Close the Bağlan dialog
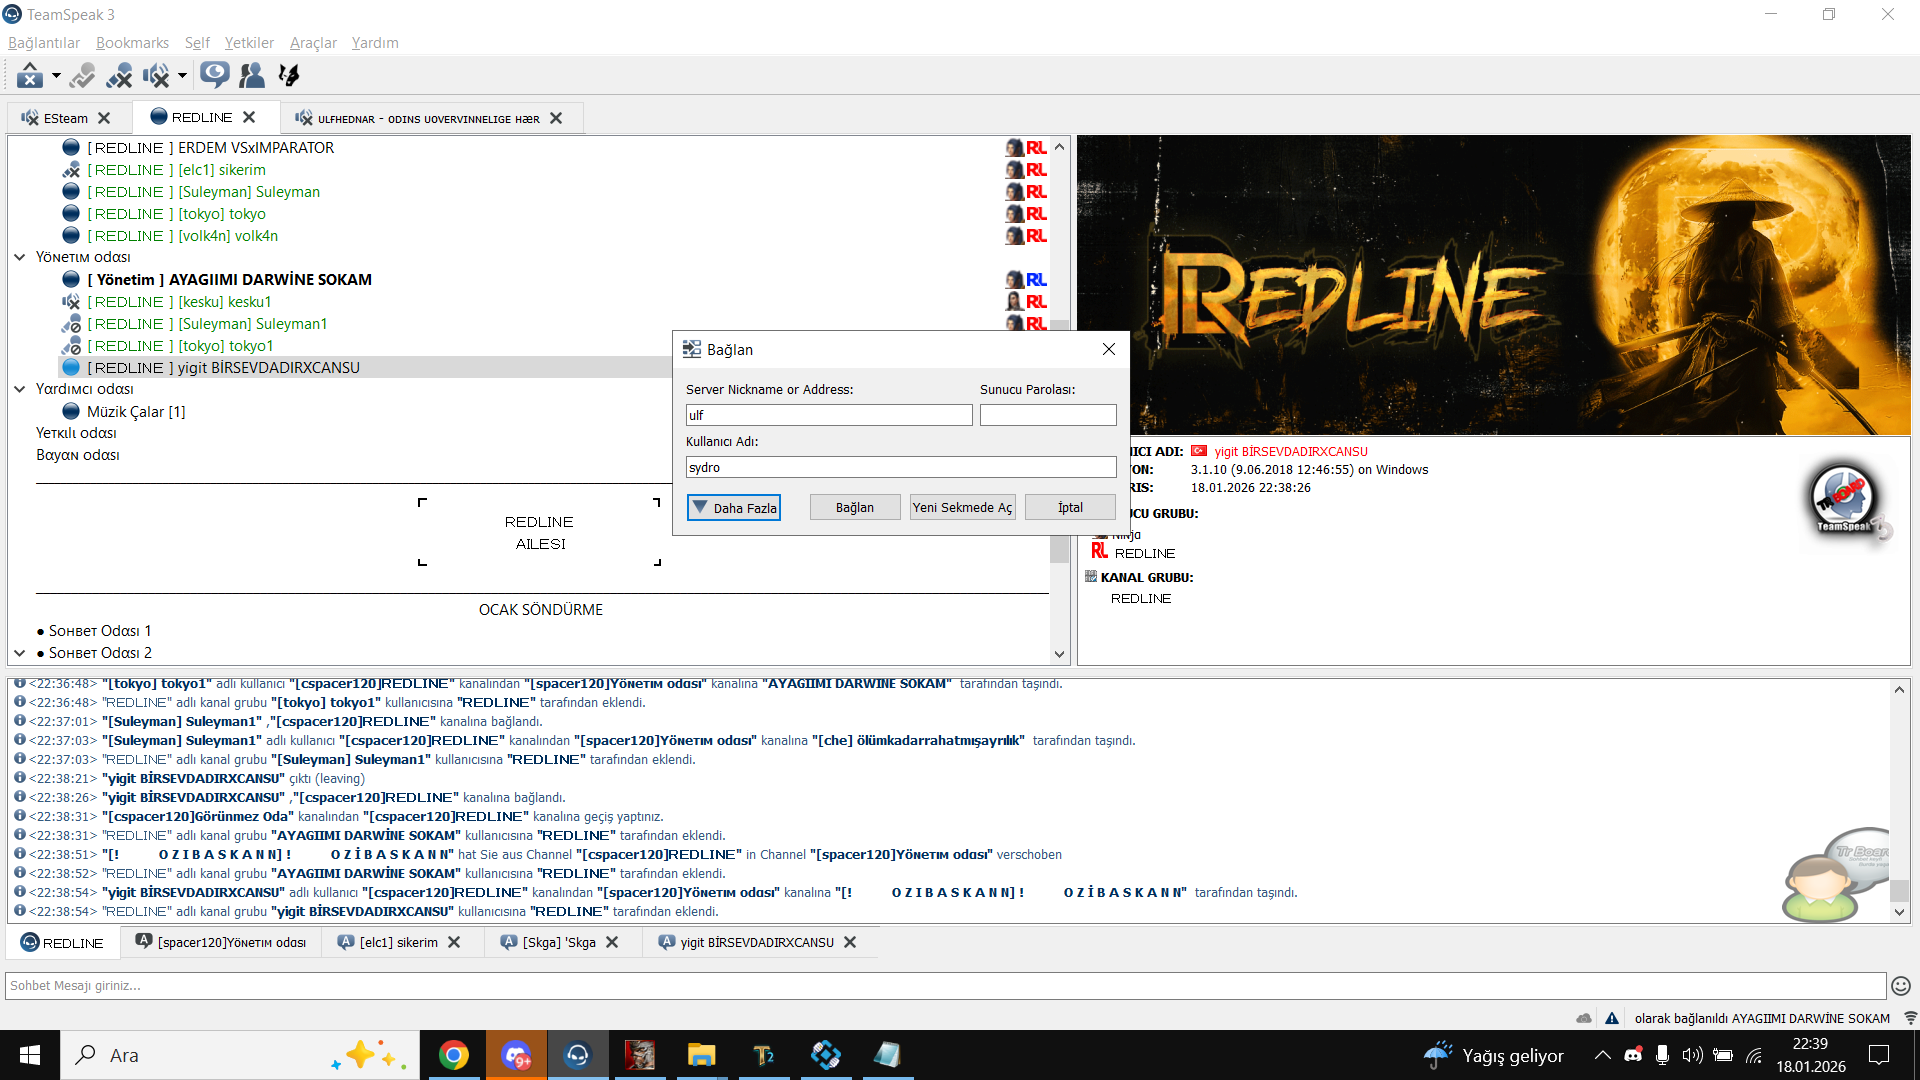This screenshot has width=1920, height=1080. (1108, 349)
